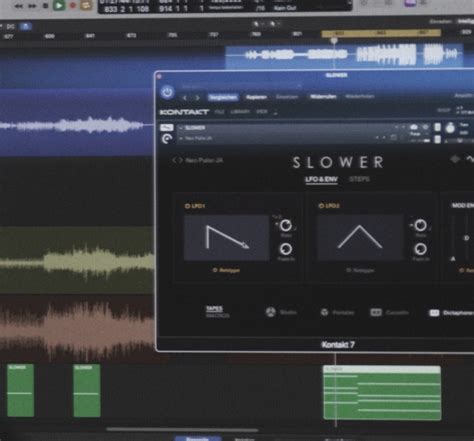Open Kontakt FILE menu

(219, 112)
